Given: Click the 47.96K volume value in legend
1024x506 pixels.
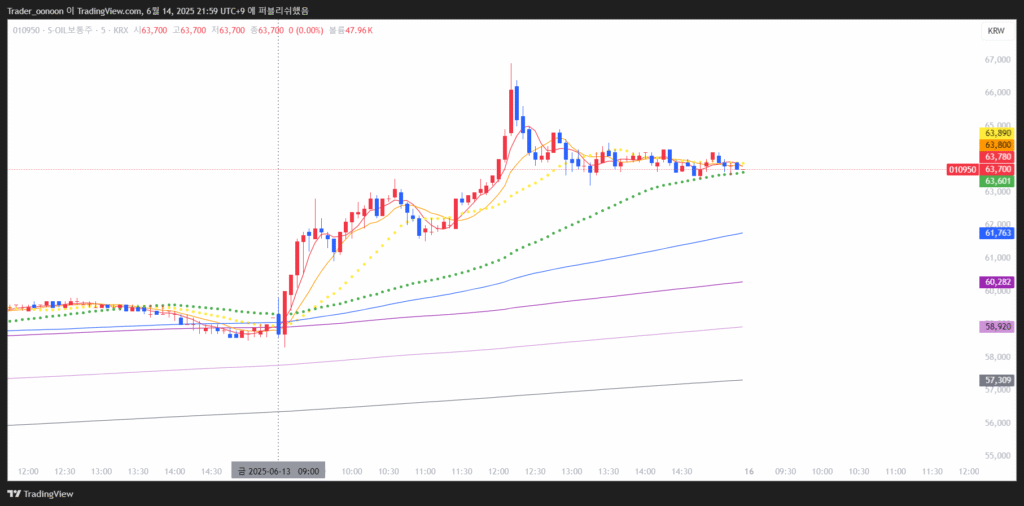Looking at the screenshot, I should click(359, 31).
